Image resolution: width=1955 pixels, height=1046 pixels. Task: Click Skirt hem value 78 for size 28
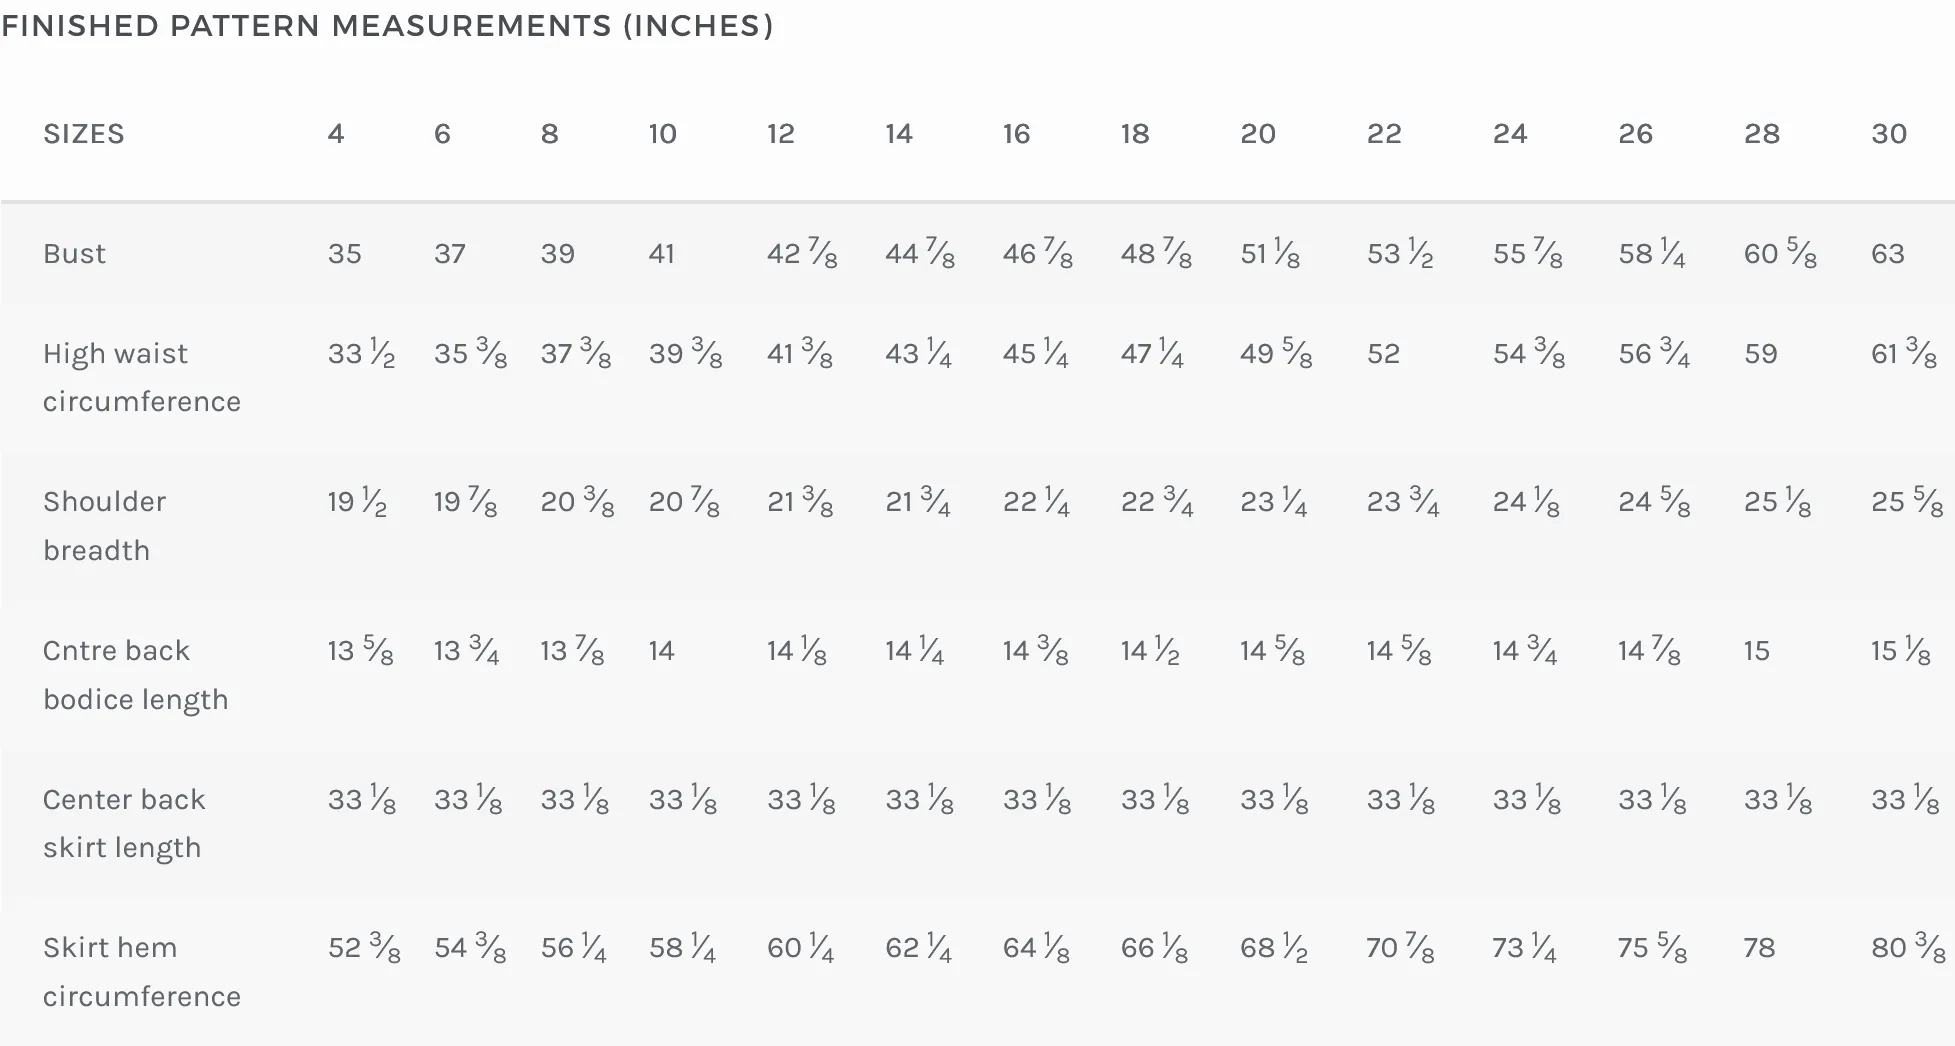pyautogui.click(x=1759, y=948)
